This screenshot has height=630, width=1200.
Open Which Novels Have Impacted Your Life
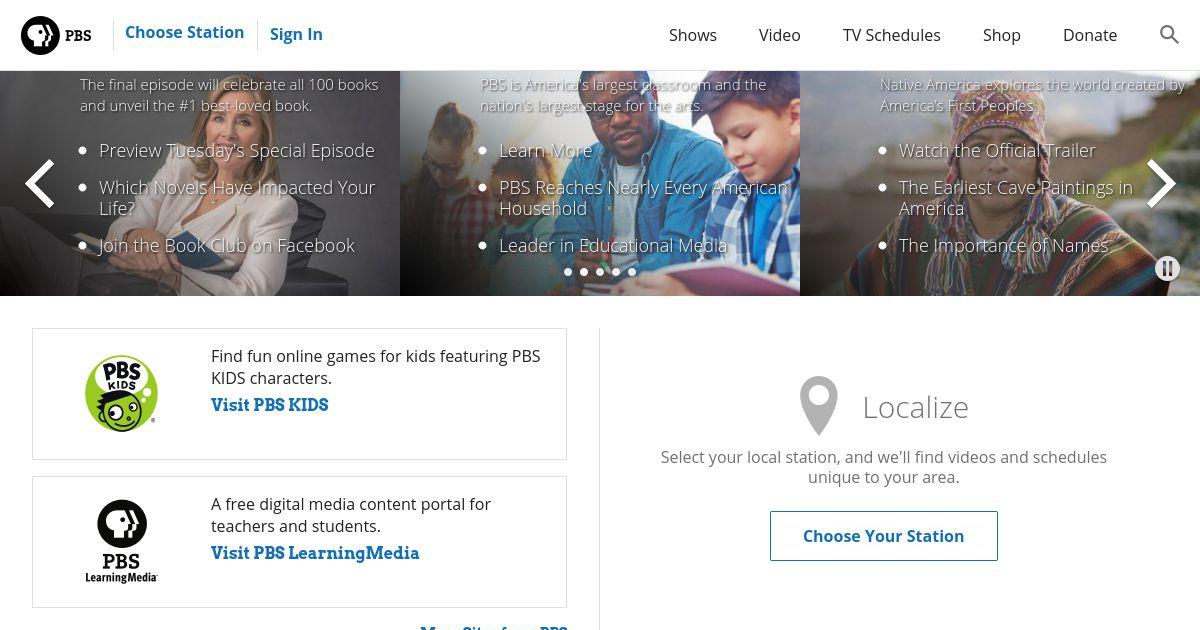[237, 198]
